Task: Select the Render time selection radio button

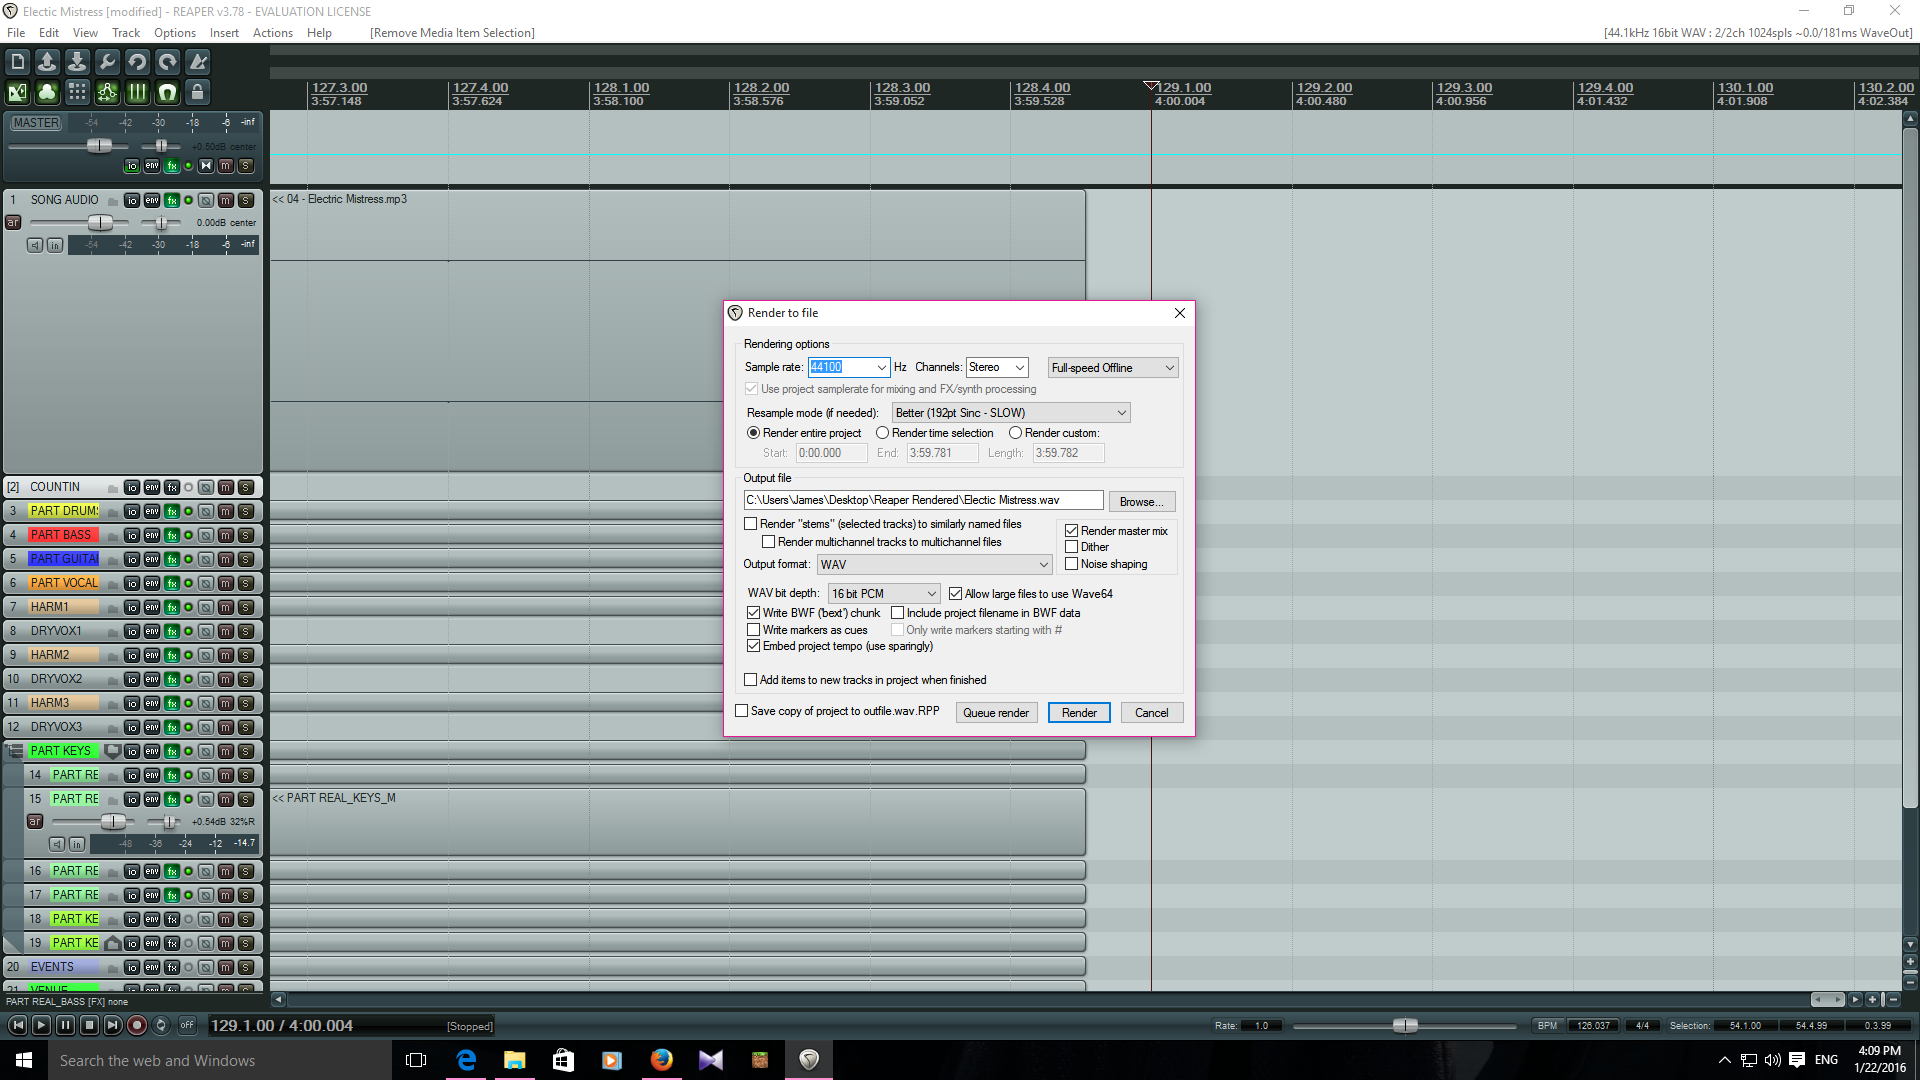Action: (x=882, y=433)
